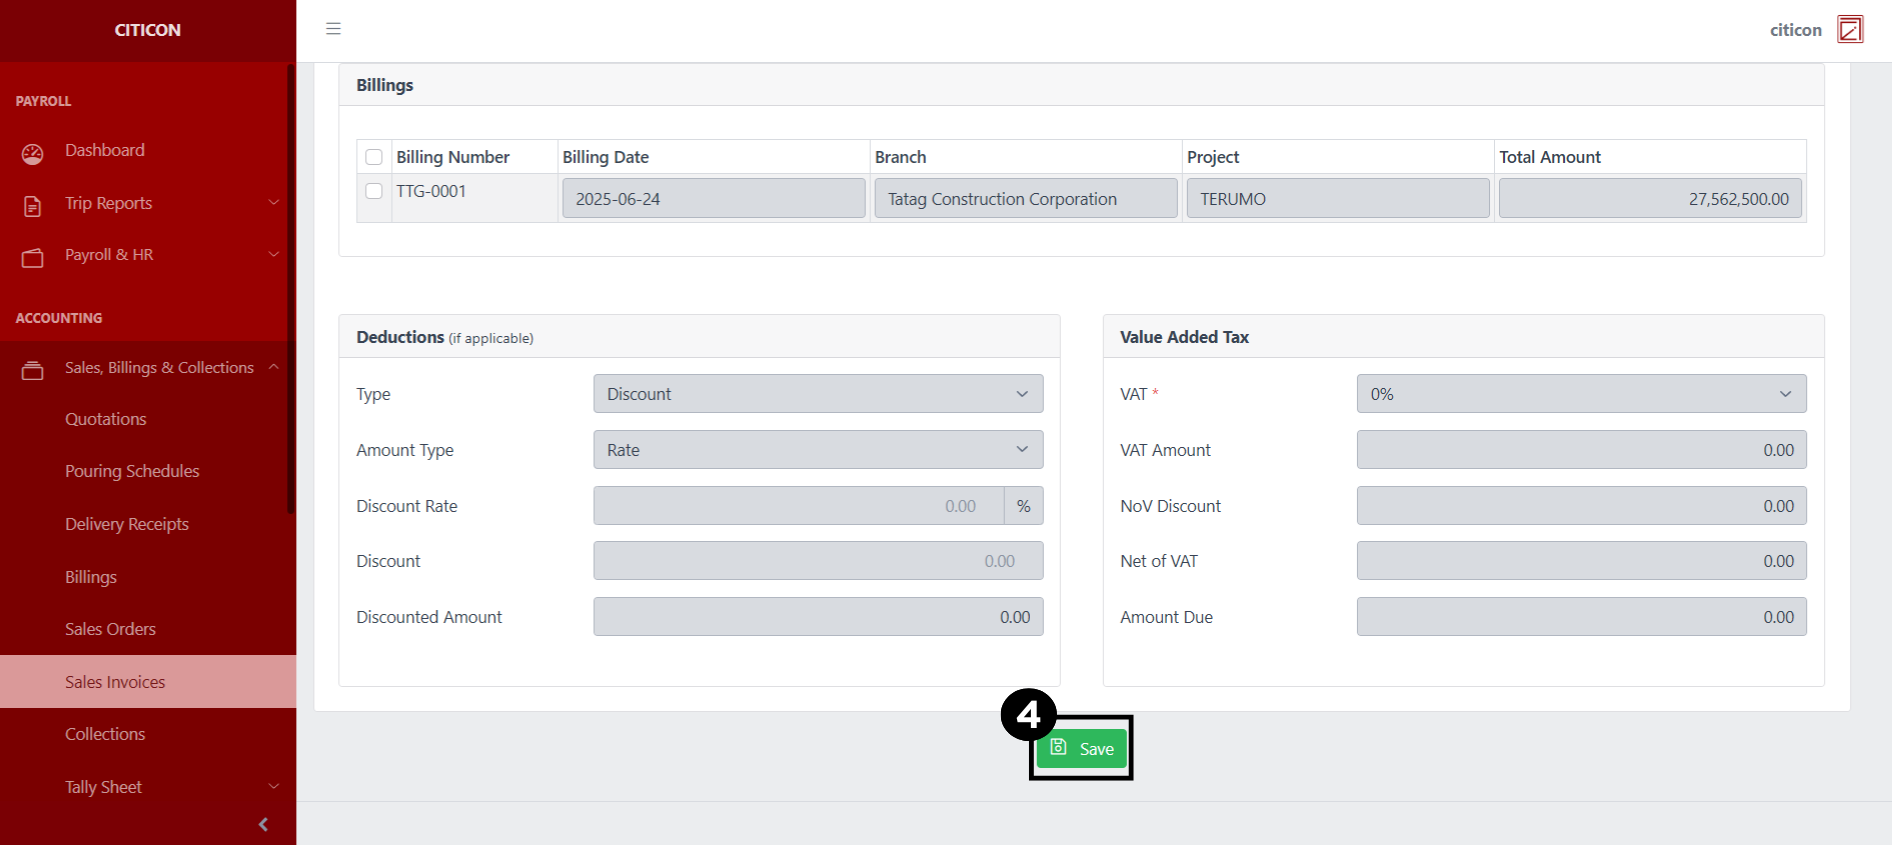Image resolution: width=1892 pixels, height=845 pixels.
Task: Toggle the select-all billings checkbox
Action: coord(374,157)
